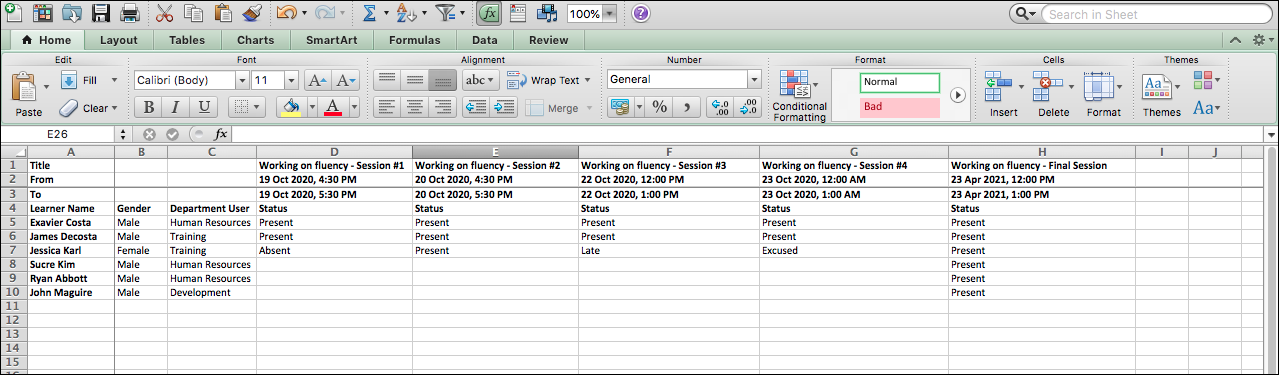Open the Toolbox icon

(x=518, y=13)
